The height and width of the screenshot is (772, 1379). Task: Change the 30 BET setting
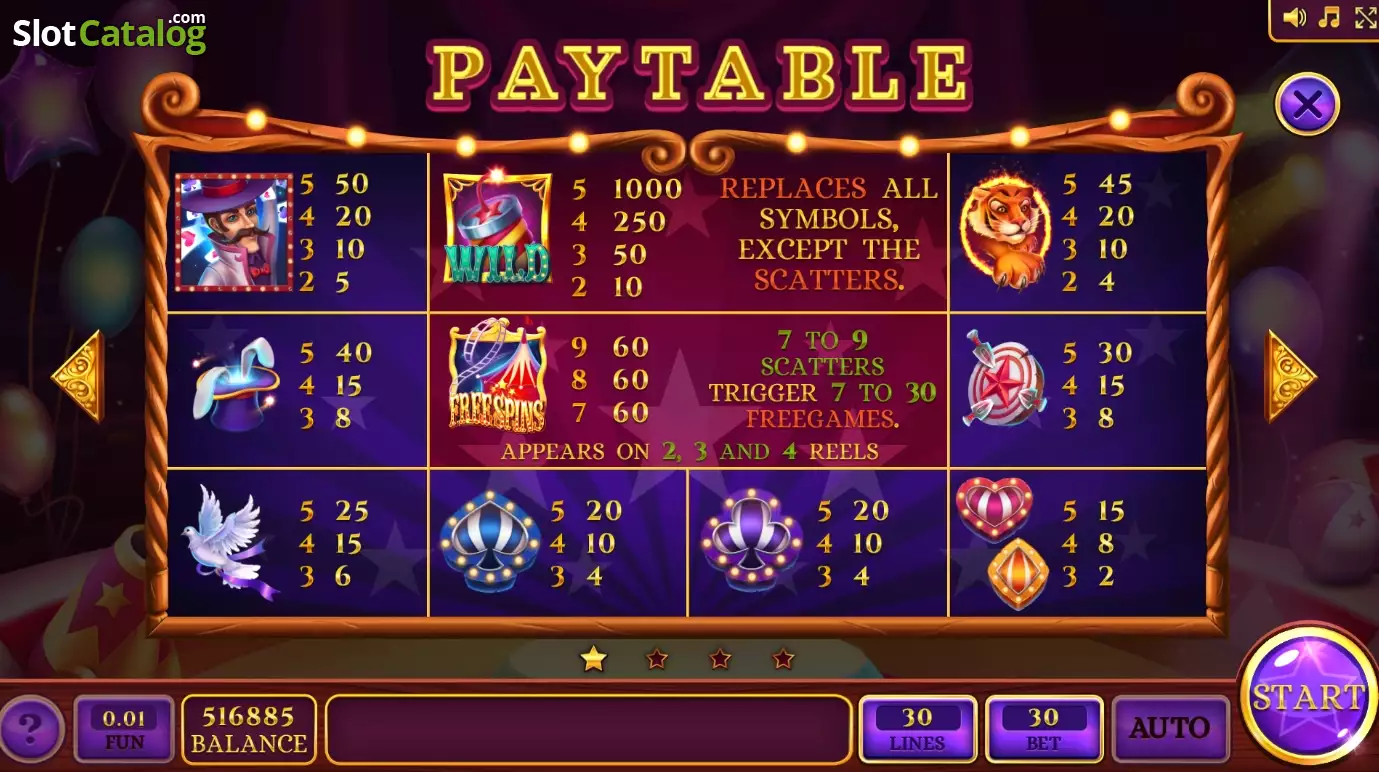[1044, 729]
